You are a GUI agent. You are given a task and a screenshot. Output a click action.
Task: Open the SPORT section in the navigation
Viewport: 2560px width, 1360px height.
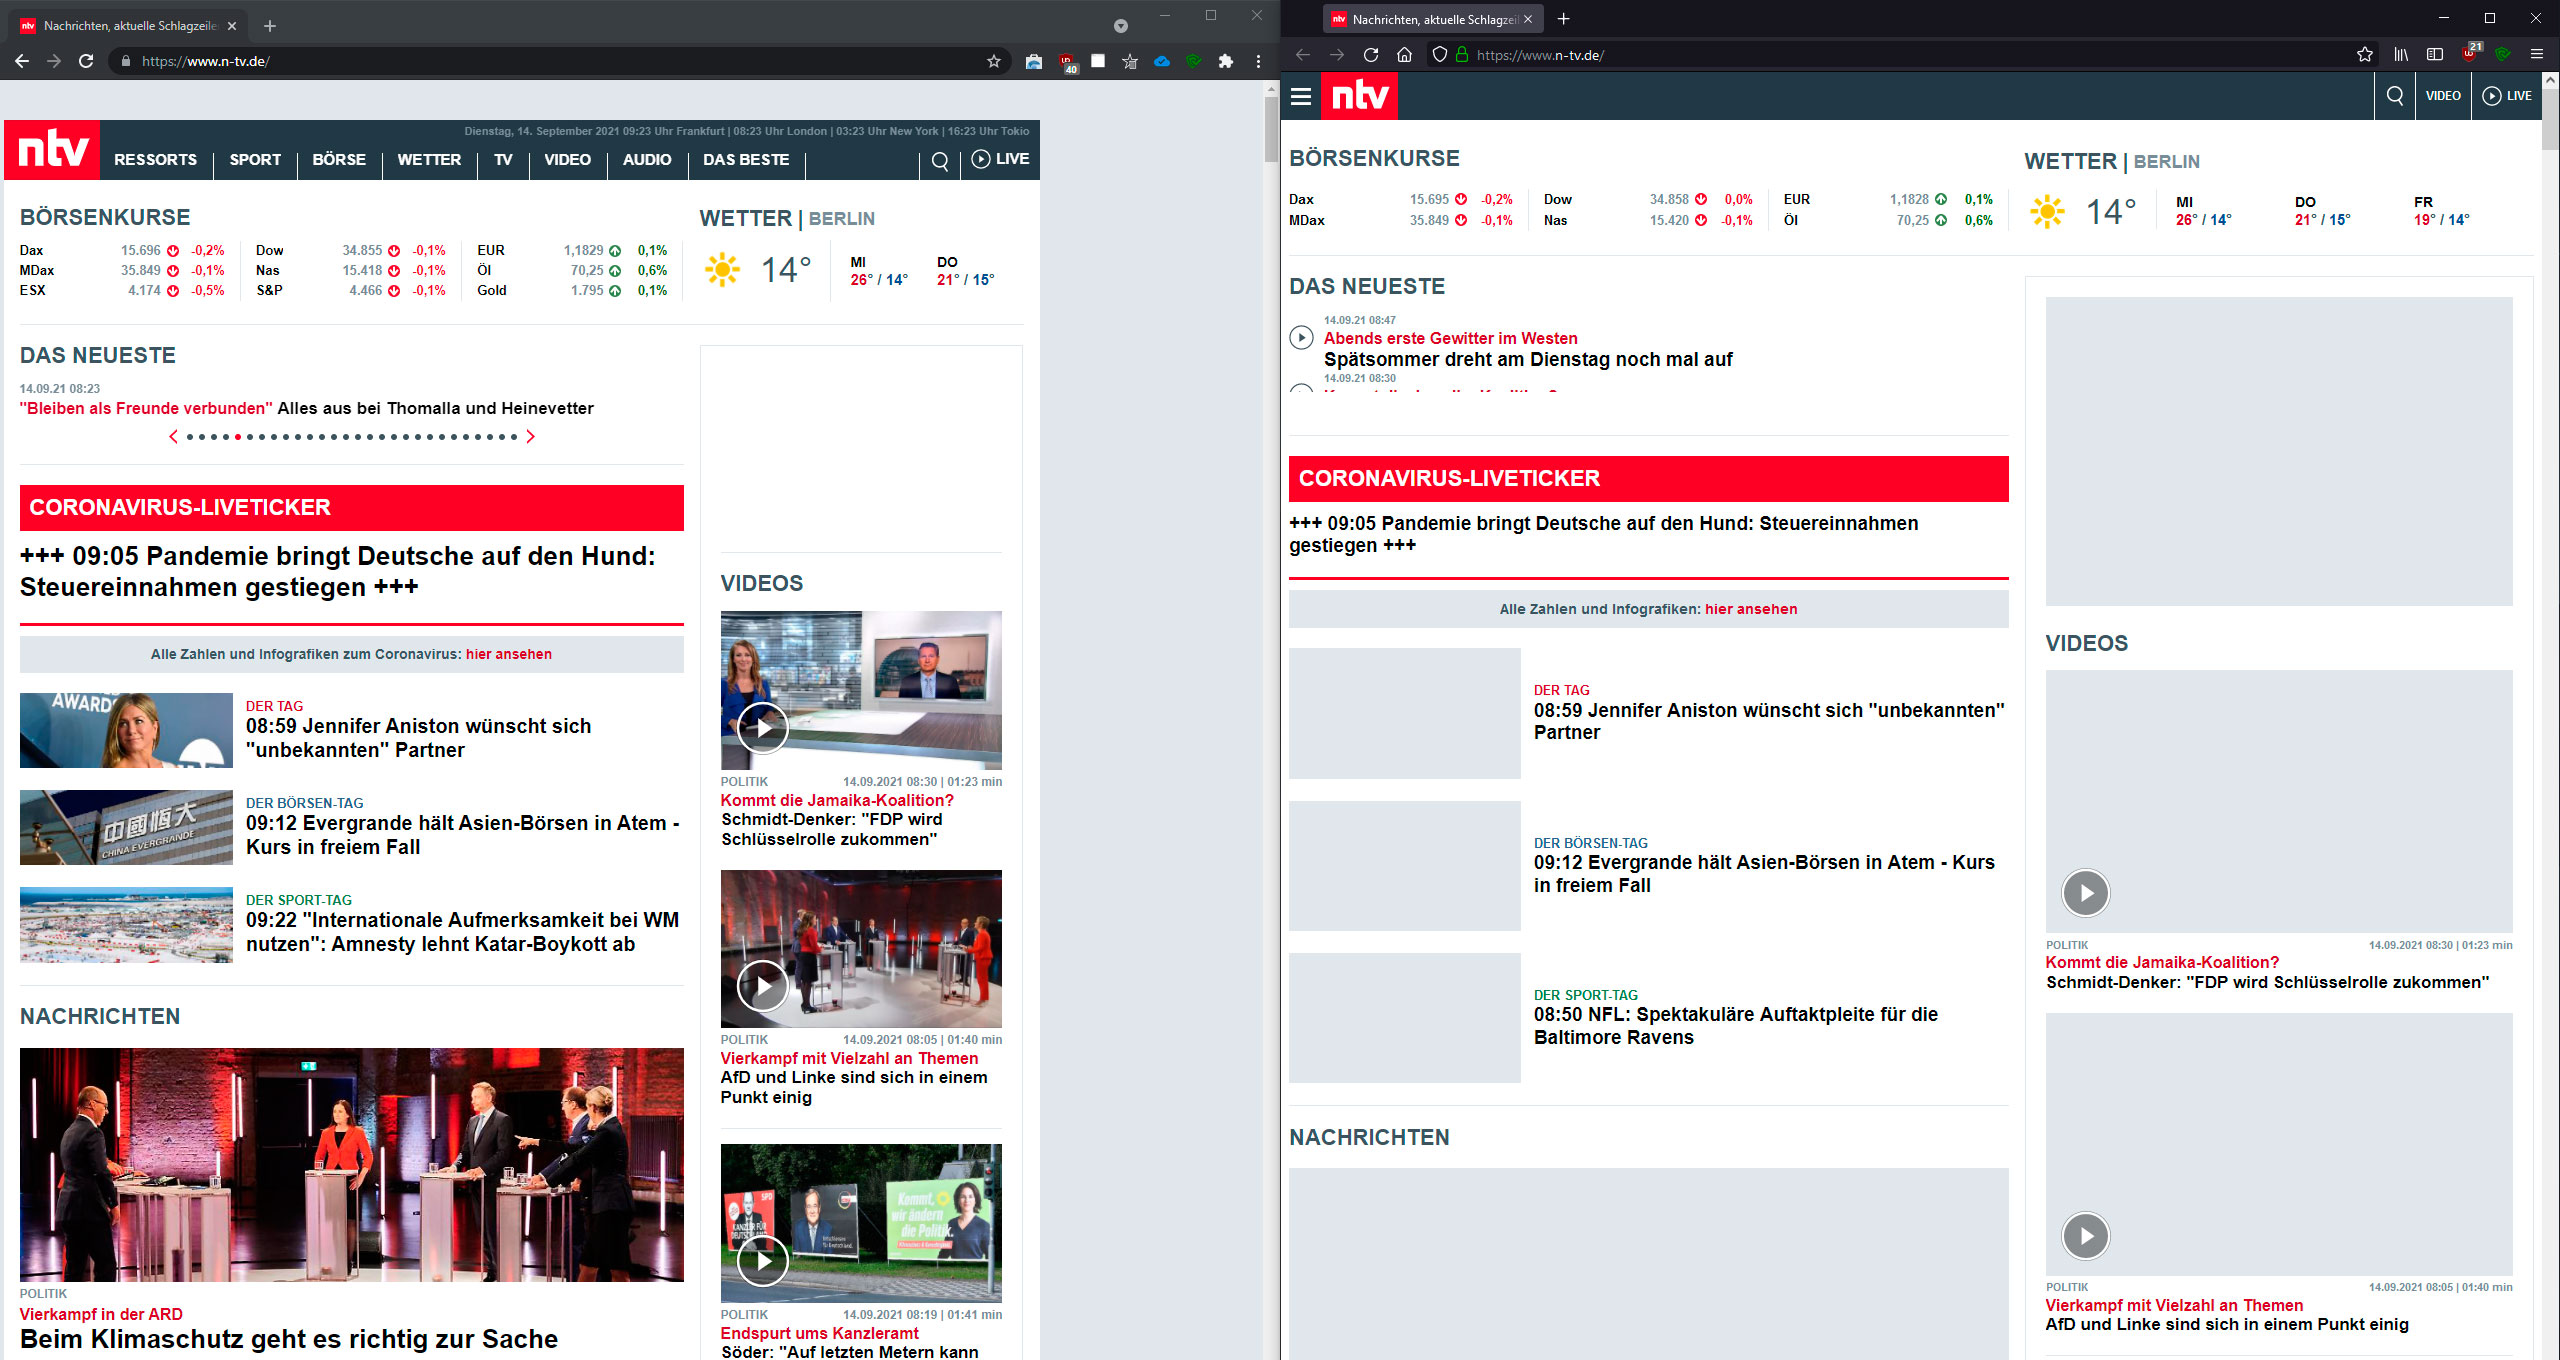pos(254,159)
